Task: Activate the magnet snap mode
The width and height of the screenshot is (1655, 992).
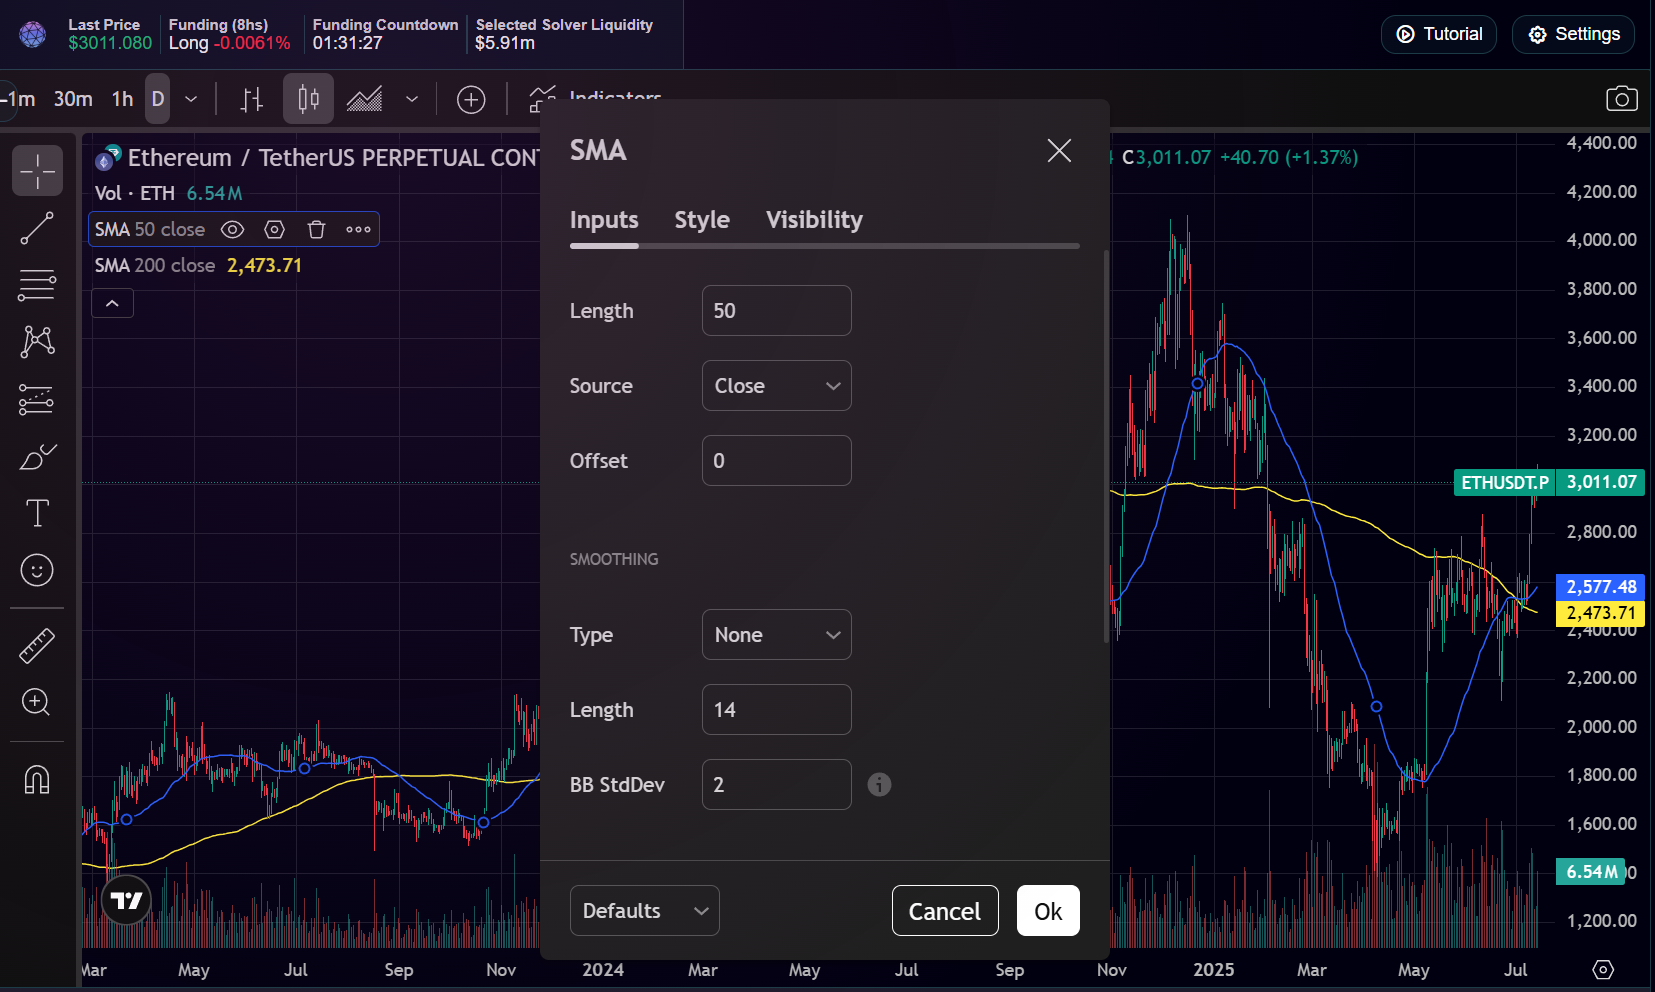Action: coord(37,779)
